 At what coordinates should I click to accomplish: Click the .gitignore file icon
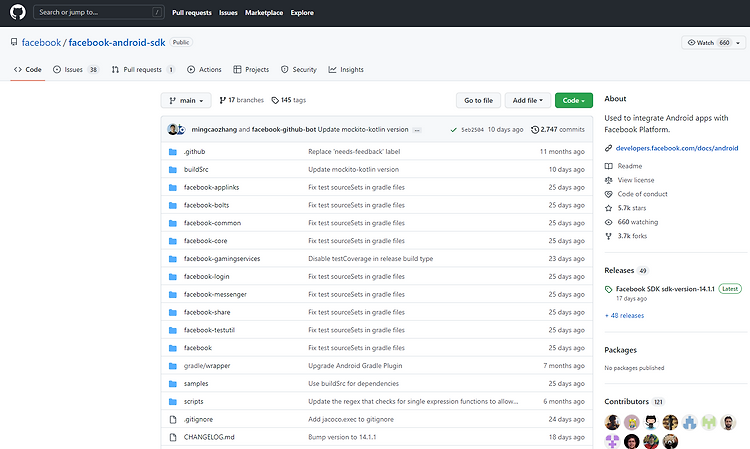point(173,419)
